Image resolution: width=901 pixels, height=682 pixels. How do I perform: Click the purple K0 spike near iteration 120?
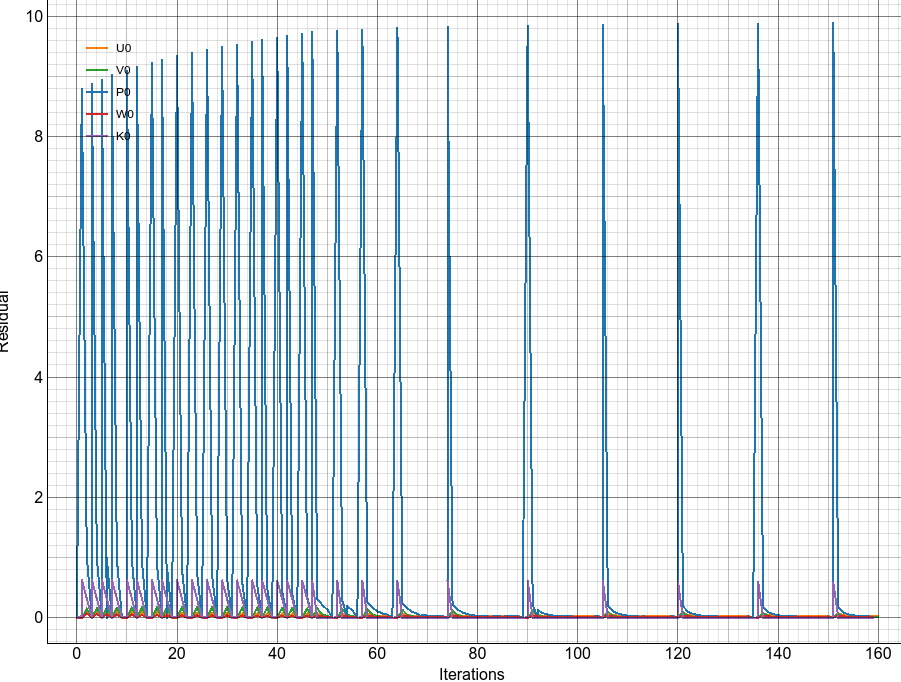679,586
